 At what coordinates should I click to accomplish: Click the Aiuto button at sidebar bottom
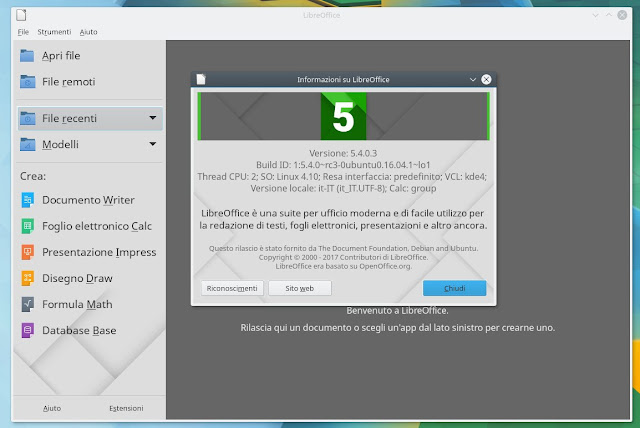pyautogui.click(x=52, y=408)
